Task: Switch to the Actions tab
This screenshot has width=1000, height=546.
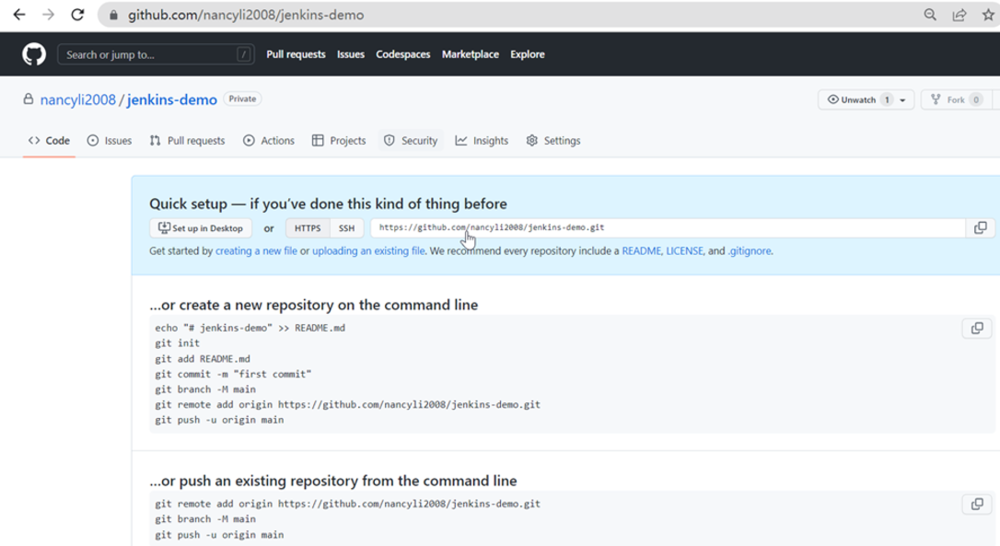Action: click(268, 141)
